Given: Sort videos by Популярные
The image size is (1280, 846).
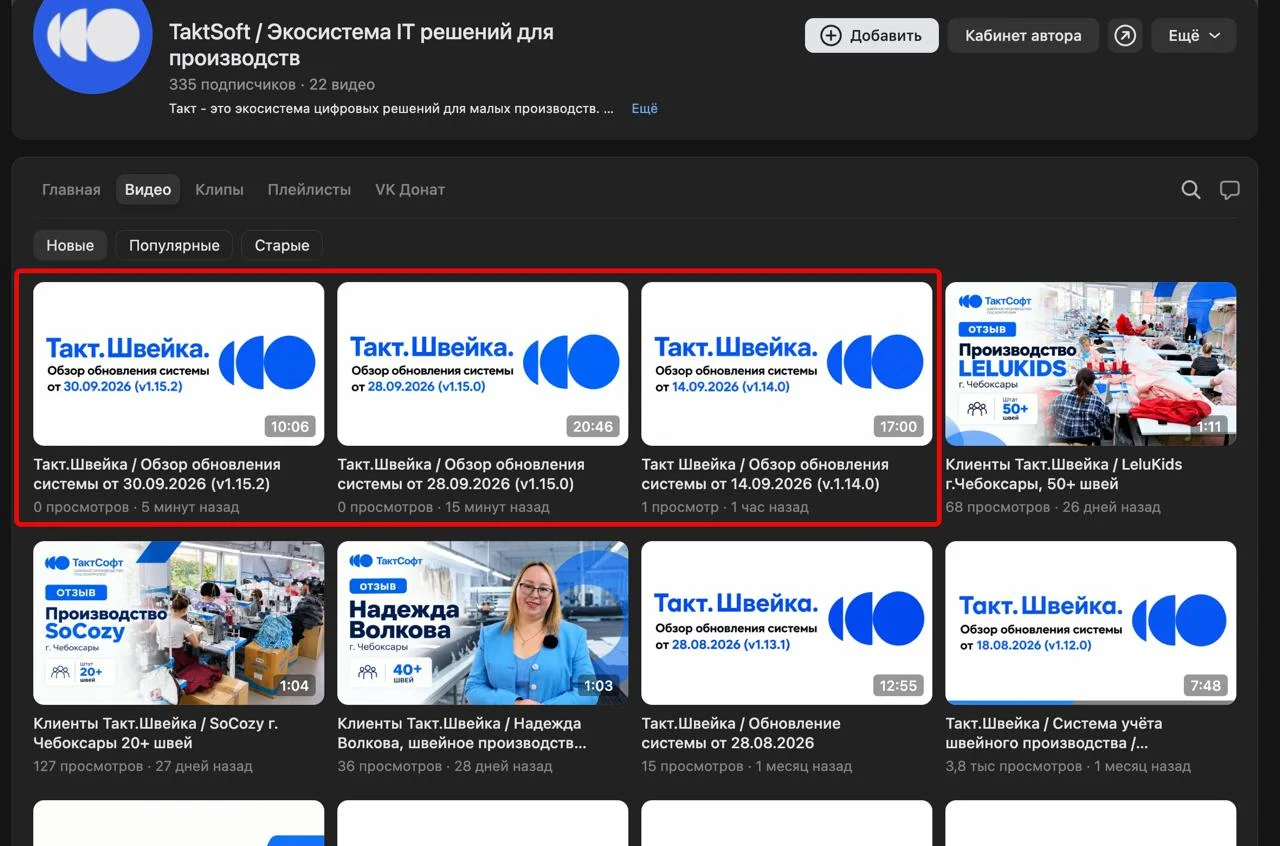Looking at the screenshot, I should tap(174, 245).
